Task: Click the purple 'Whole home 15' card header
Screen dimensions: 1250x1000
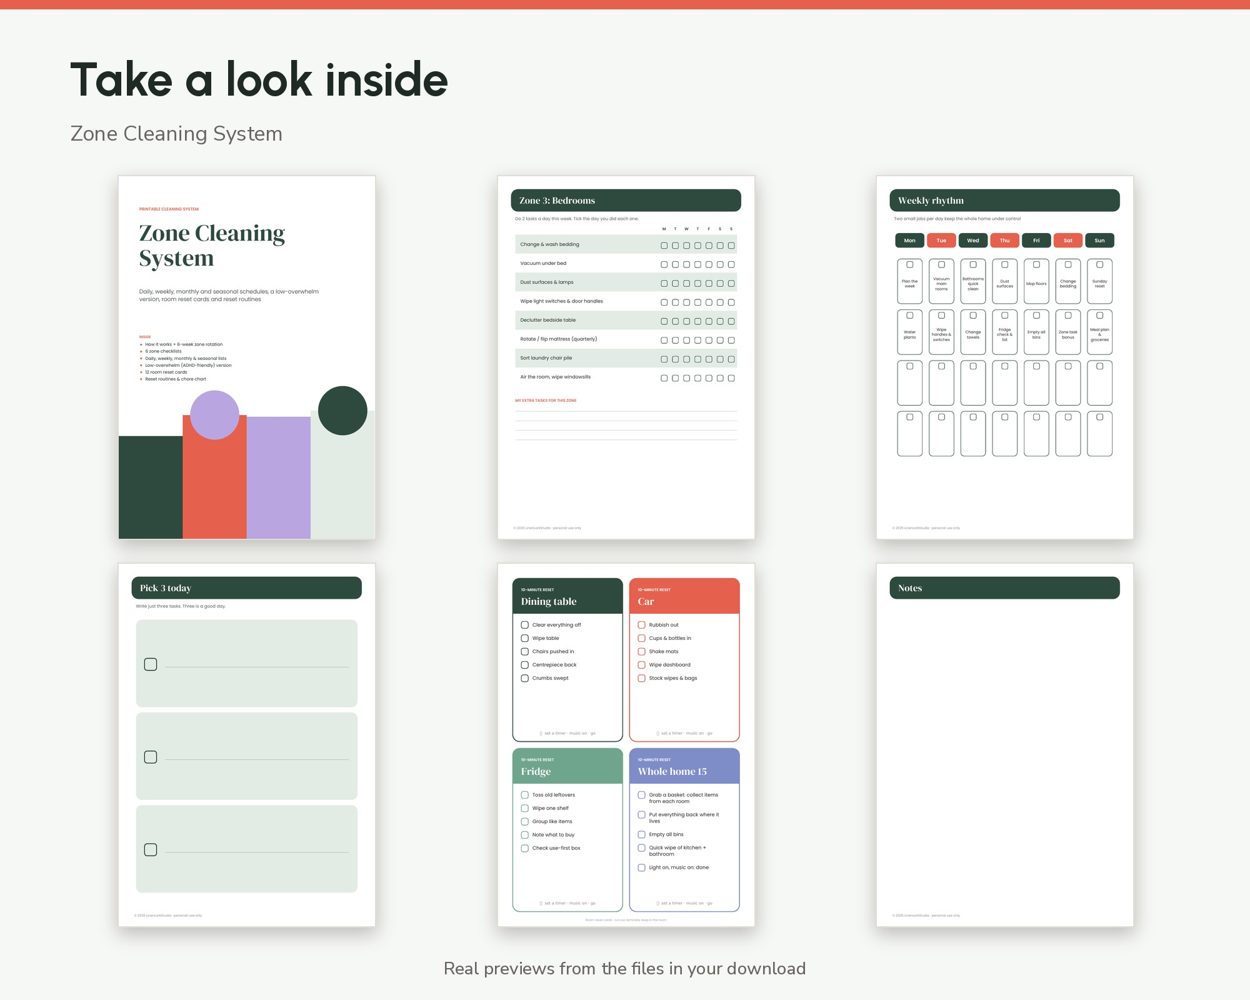Action: pyautogui.click(x=685, y=766)
